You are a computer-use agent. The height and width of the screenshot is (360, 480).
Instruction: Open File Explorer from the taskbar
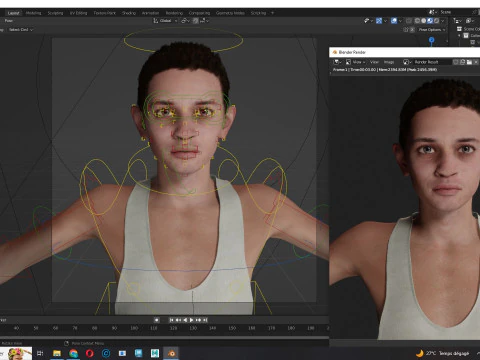click(x=57, y=353)
